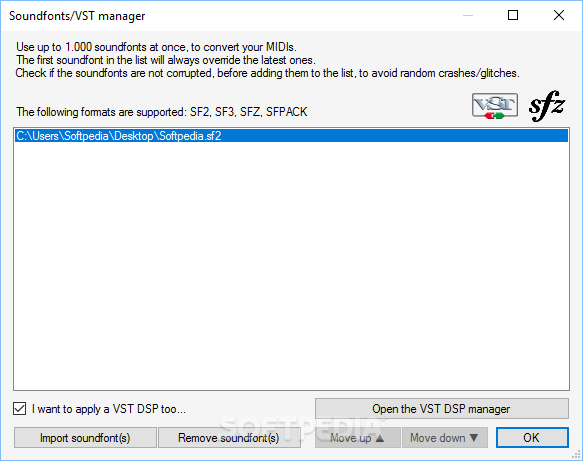Open the VST DSP manager
The width and height of the screenshot is (583, 461).
(442, 409)
